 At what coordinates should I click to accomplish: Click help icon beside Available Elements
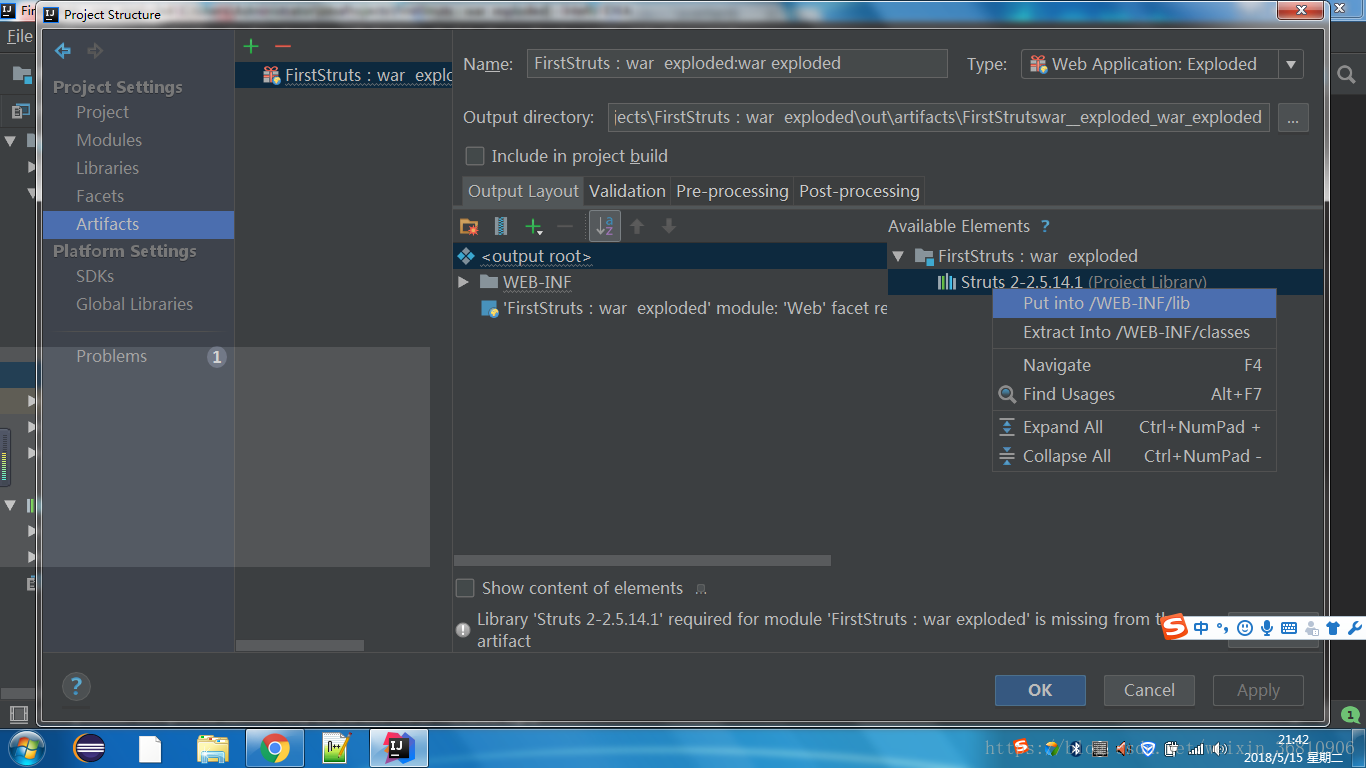tap(1045, 227)
